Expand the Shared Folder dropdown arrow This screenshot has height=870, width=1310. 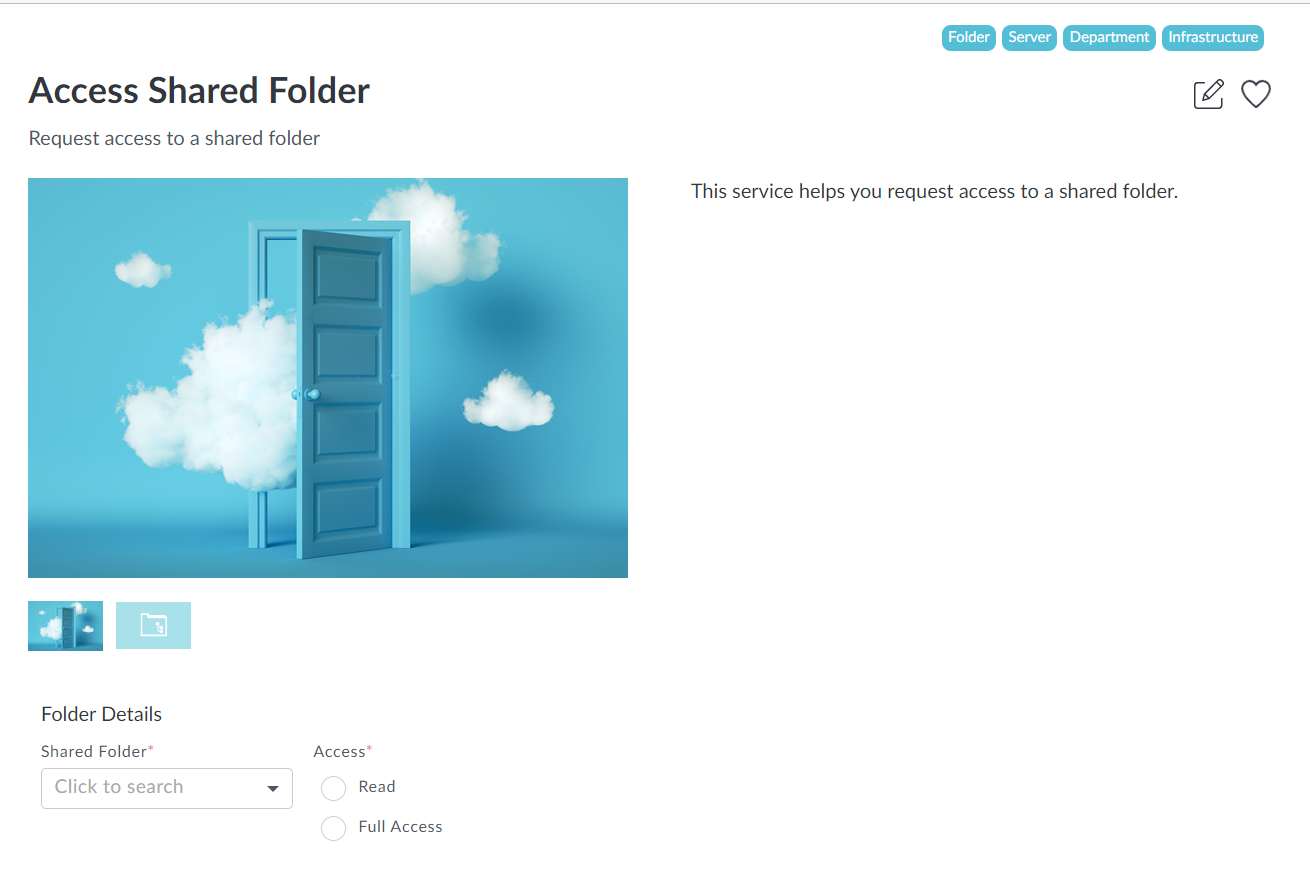273,789
